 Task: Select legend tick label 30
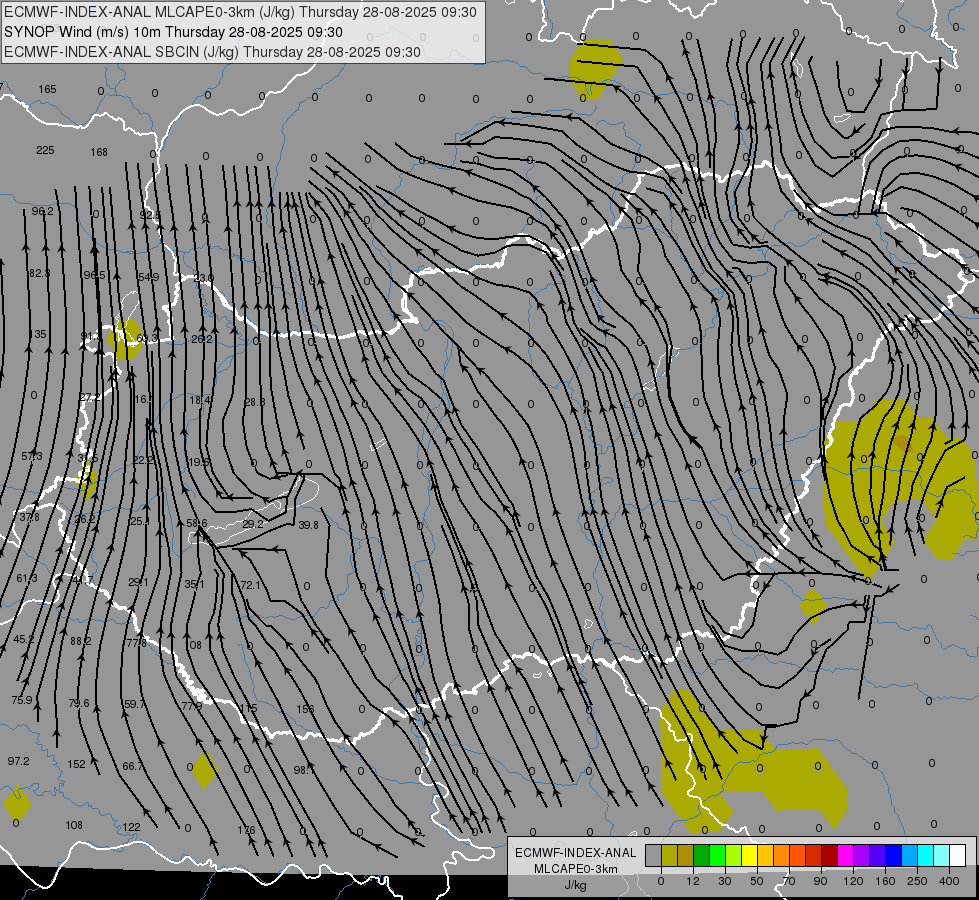(x=724, y=881)
